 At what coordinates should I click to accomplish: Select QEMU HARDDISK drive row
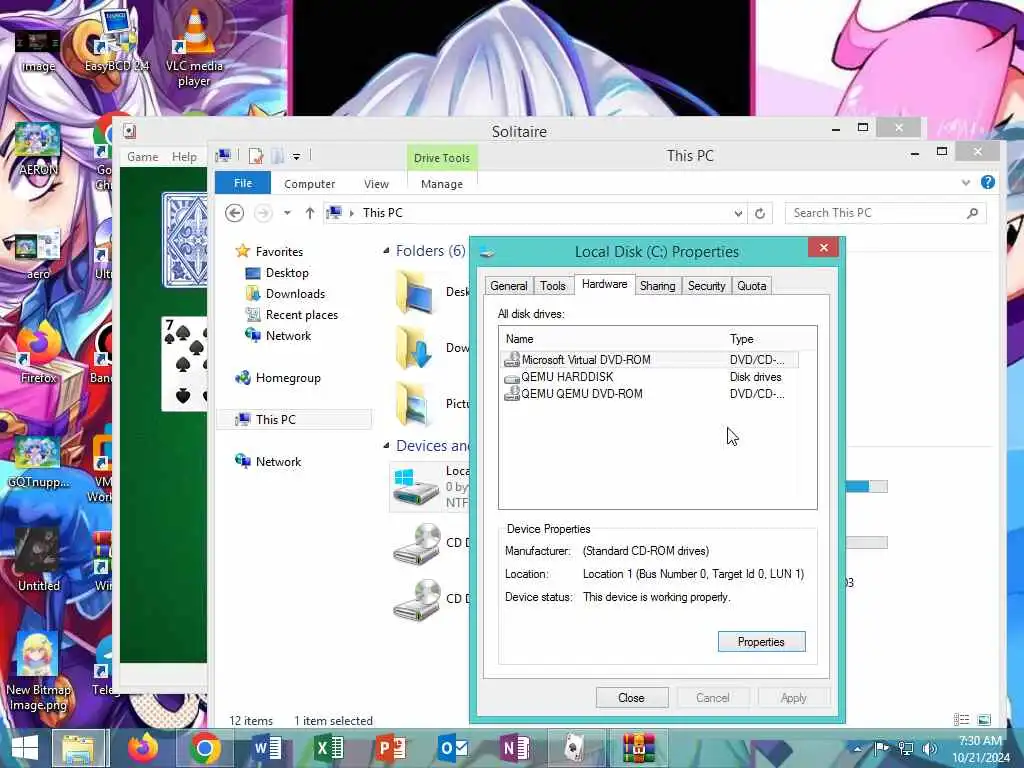coord(650,377)
